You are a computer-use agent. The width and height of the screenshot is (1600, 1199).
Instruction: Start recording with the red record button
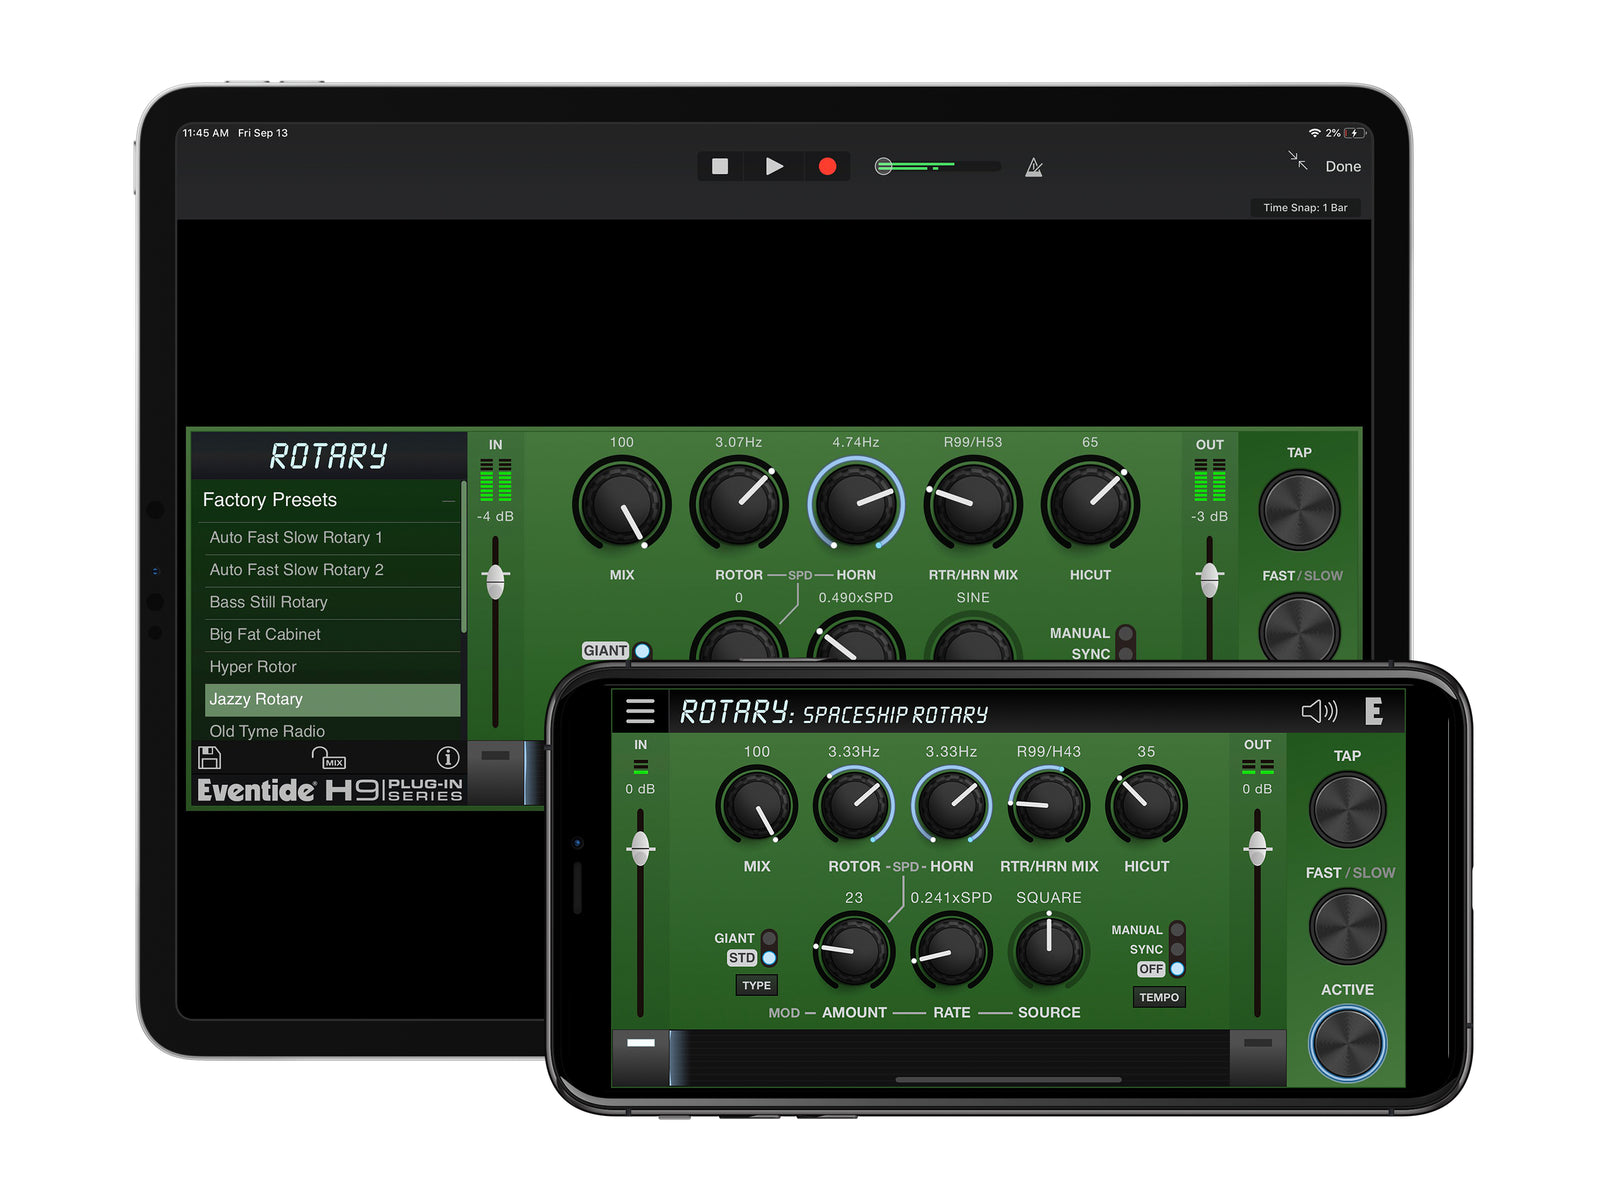click(x=827, y=166)
